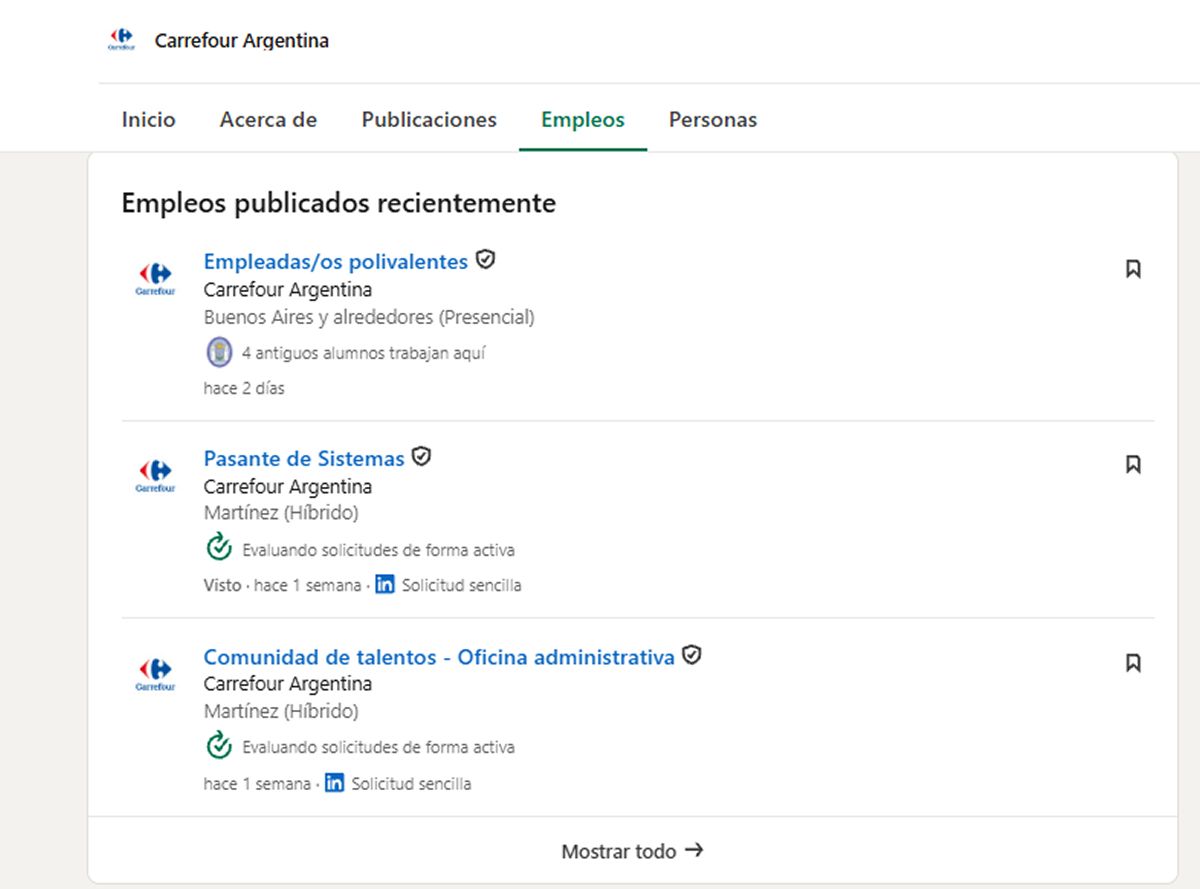
Task: Click the alumni school badge icon
Action: (219, 352)
